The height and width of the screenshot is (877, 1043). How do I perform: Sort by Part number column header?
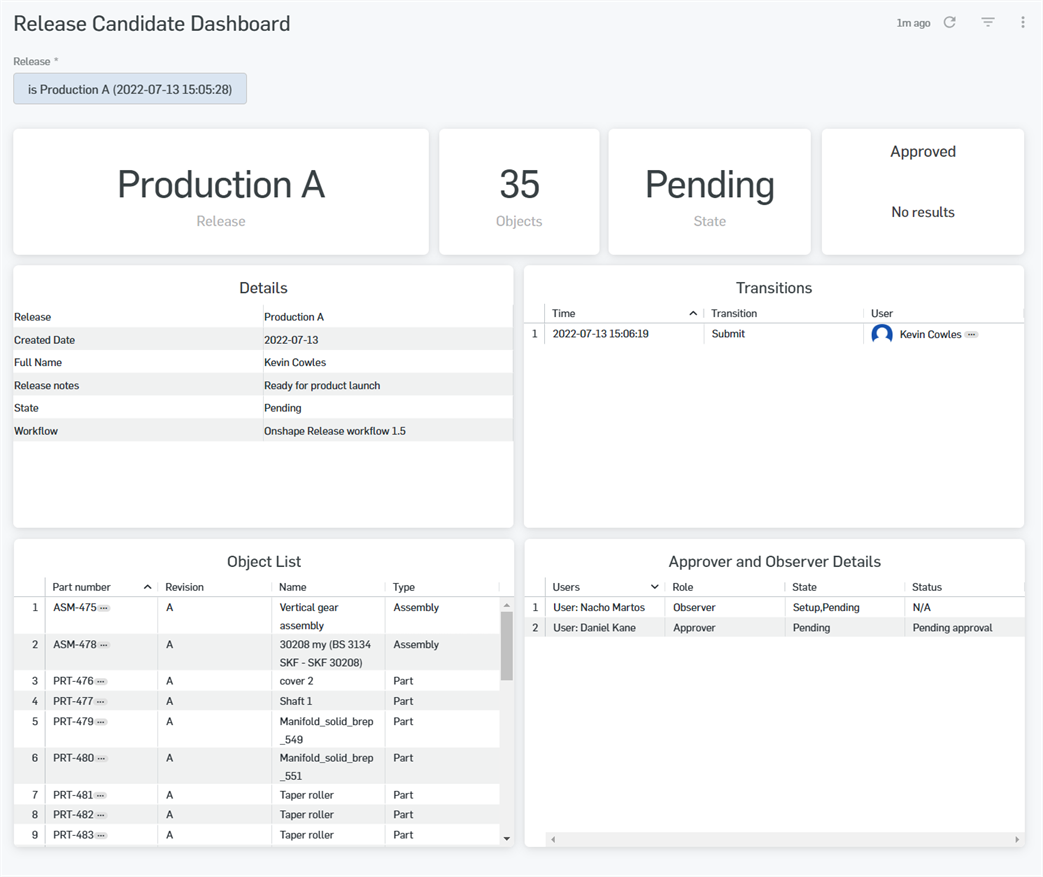(82, 587)
